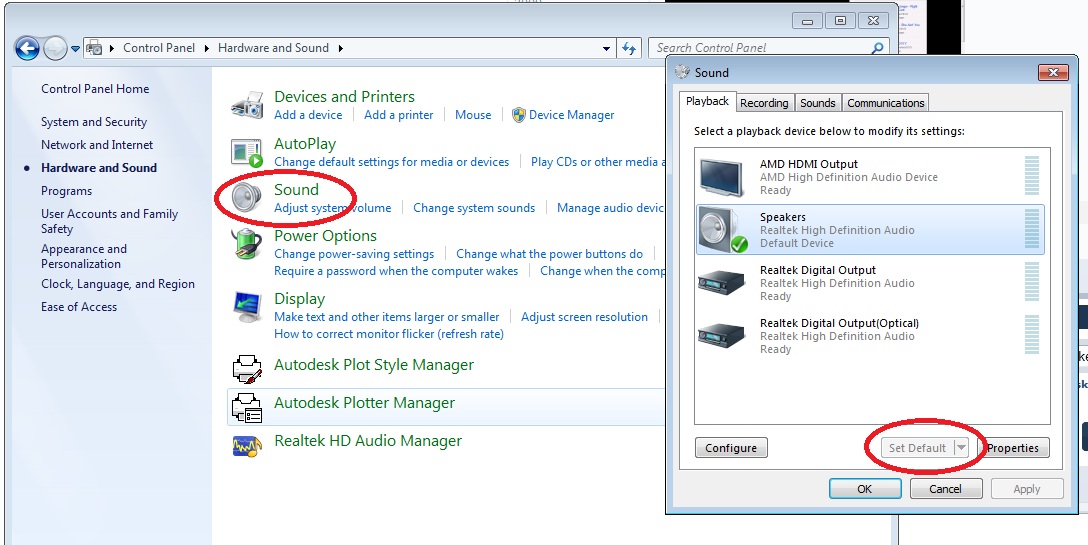This screenshot has width=1088, height=545.
Task: Click the Back navigation arrow button
Action: pos(27,49)
